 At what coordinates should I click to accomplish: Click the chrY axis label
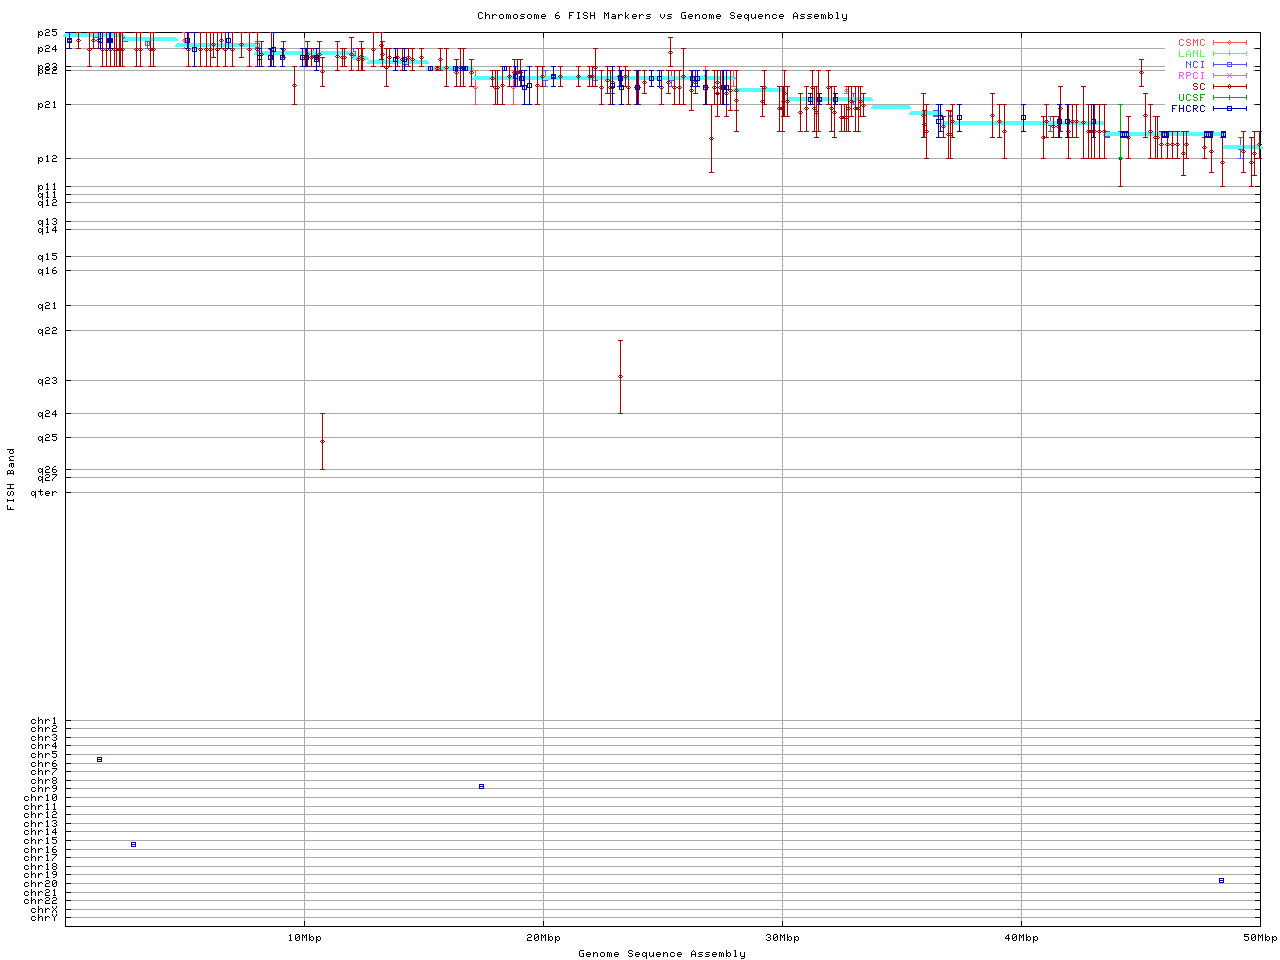click(45, 918)
